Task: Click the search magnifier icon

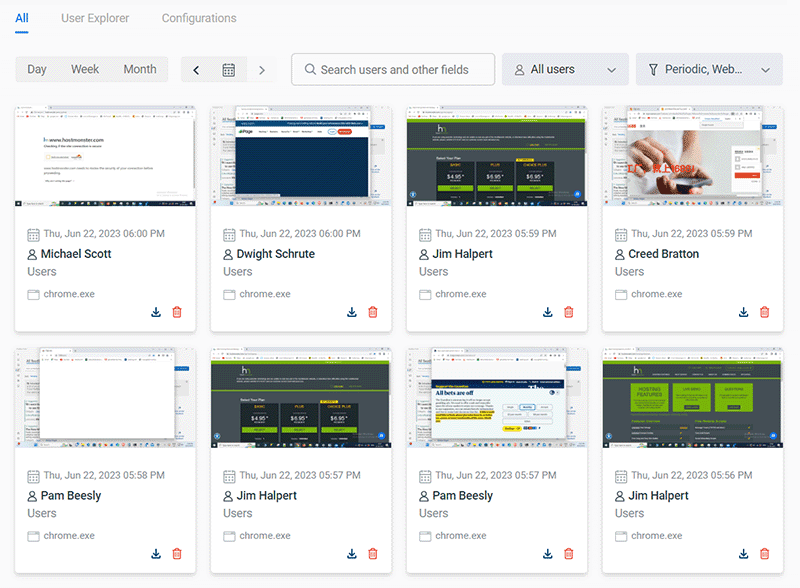Action: [x=311, y=69]
